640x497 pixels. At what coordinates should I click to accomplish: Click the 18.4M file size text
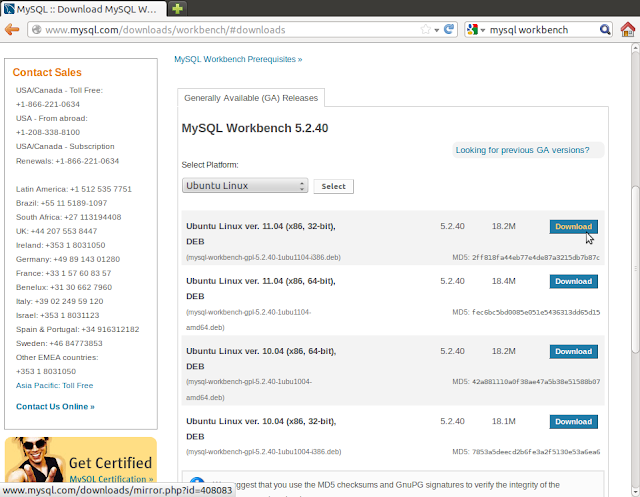click(504, 281)
